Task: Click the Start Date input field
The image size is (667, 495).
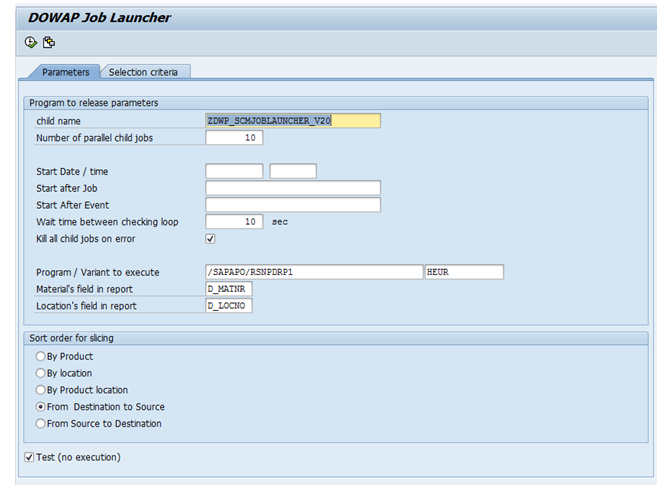Action: point(234,171)
